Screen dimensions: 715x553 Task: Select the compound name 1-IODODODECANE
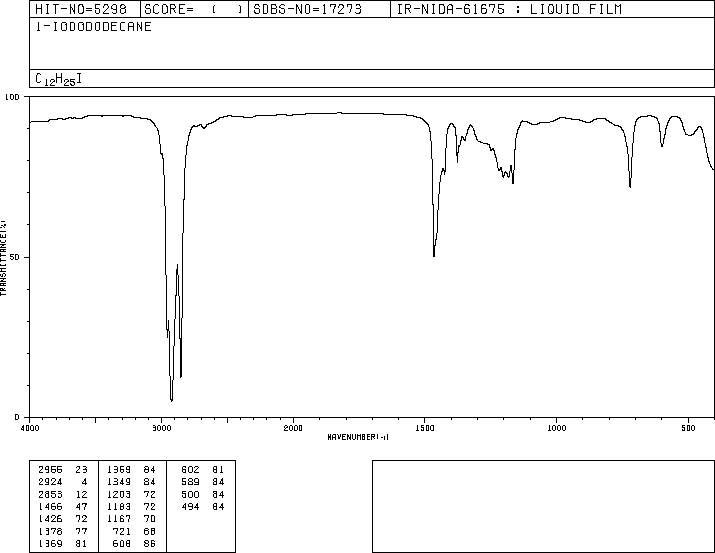point(93,27)
